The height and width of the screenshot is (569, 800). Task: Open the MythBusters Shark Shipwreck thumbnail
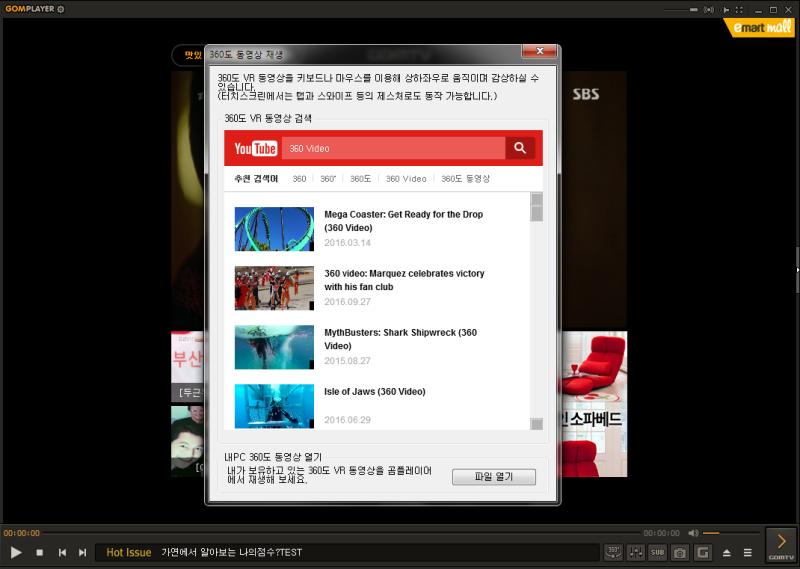coord(274,347)
